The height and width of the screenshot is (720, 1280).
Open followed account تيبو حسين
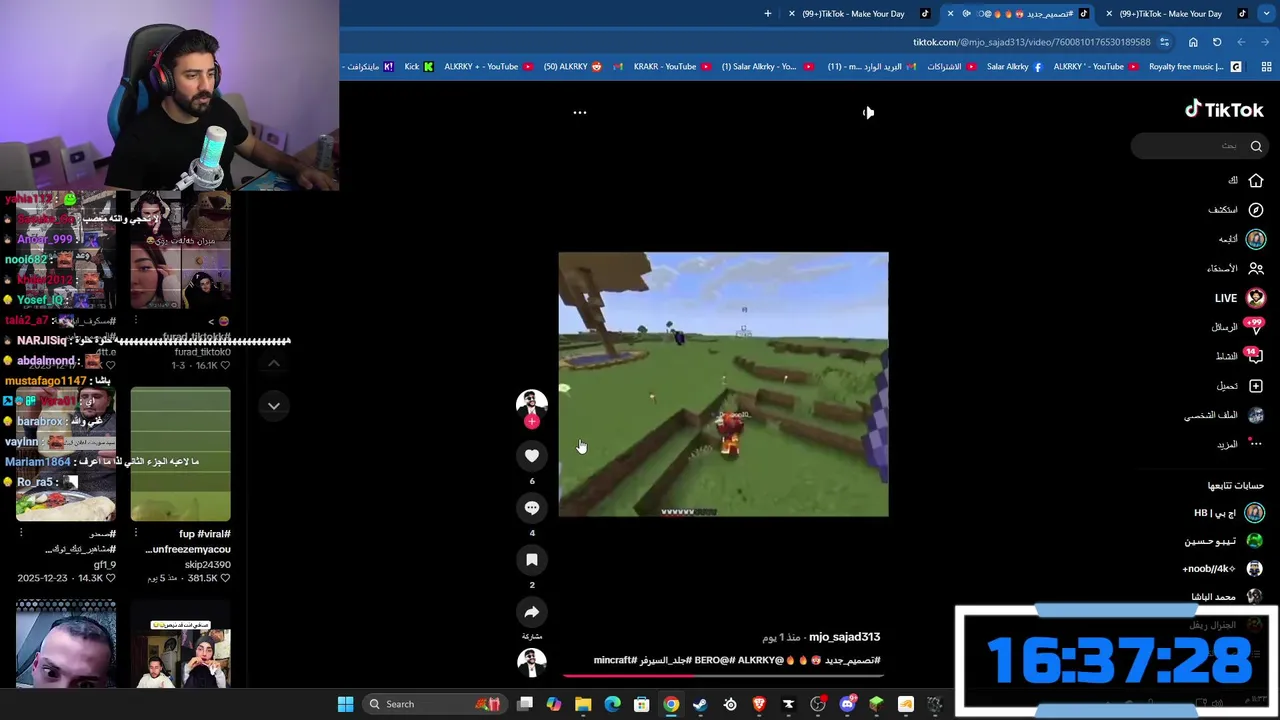click(1225, 541)
